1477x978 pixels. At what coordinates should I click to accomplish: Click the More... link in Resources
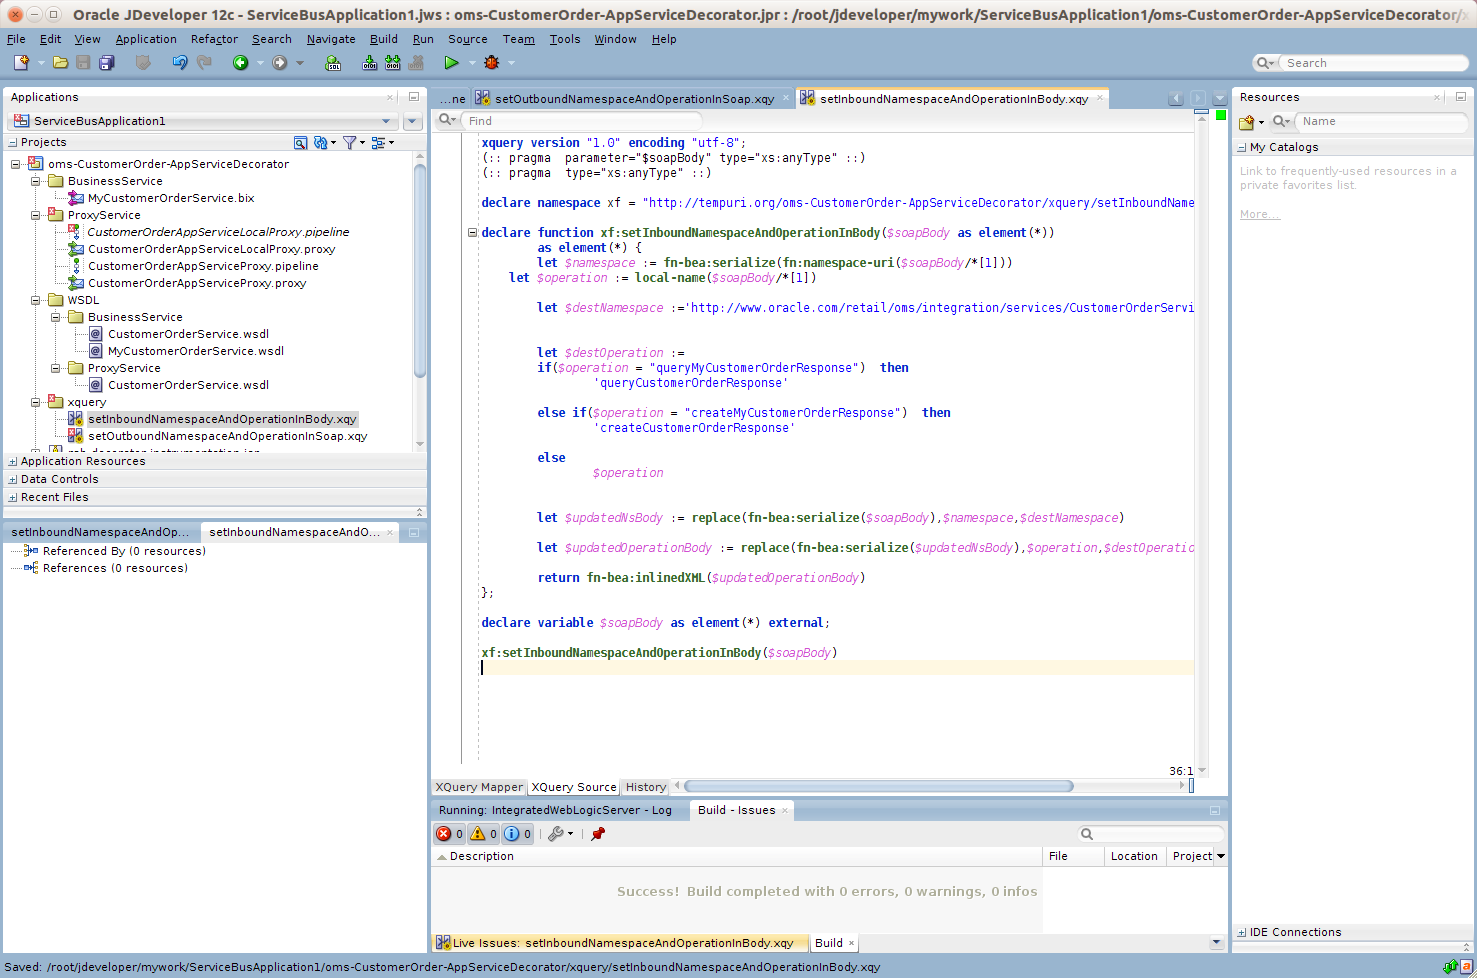(x=1258, y=214)
